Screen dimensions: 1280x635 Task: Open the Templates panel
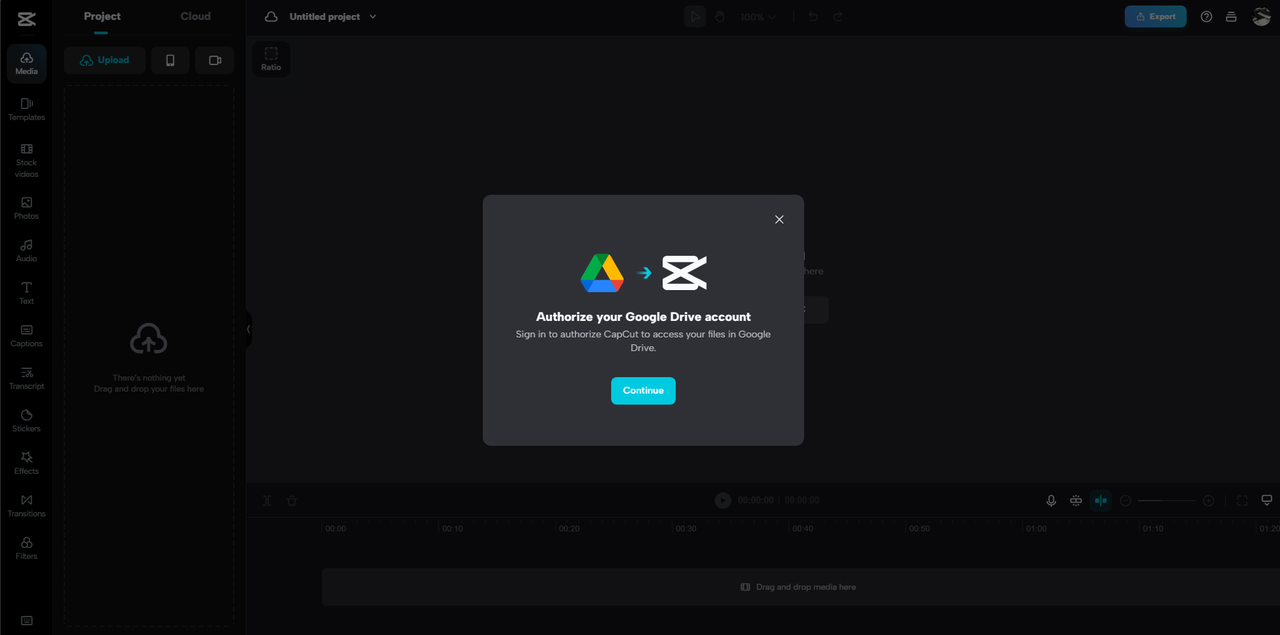26,109
